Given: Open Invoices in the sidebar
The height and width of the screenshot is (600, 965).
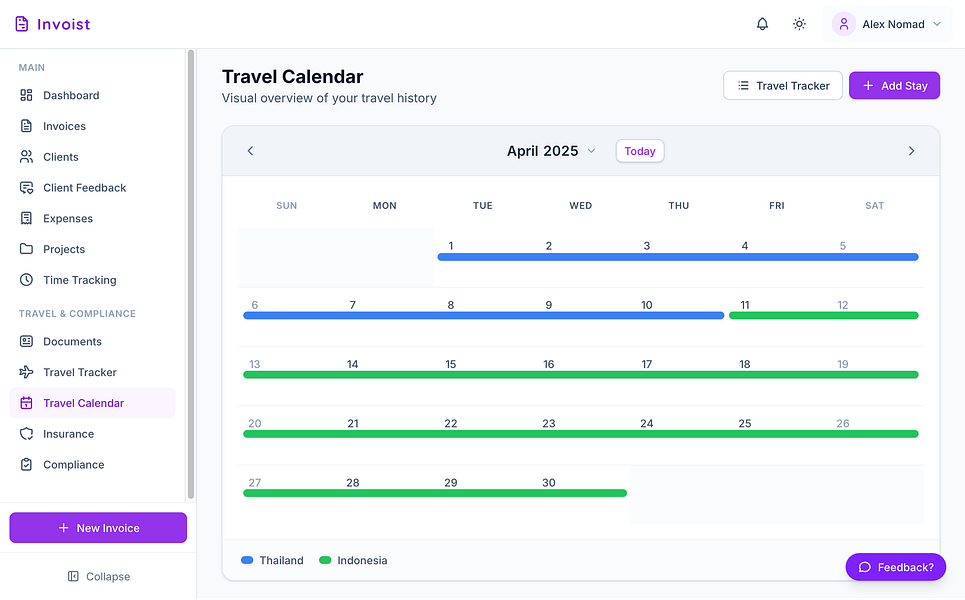Looking at the screenshot, I should pyautogui.click(x=64, y=127).
